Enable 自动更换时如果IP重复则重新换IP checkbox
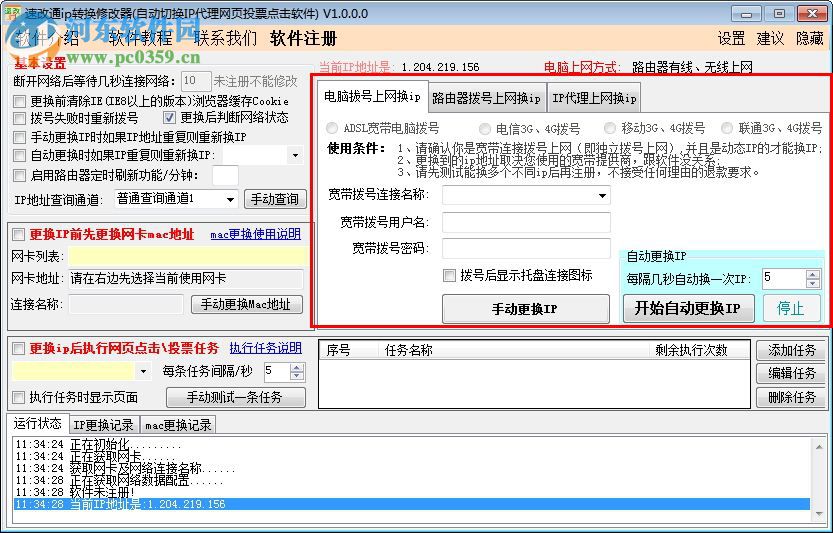Viewport: 833px width, 533px height. pyautogui.click(x=20, y=156)
